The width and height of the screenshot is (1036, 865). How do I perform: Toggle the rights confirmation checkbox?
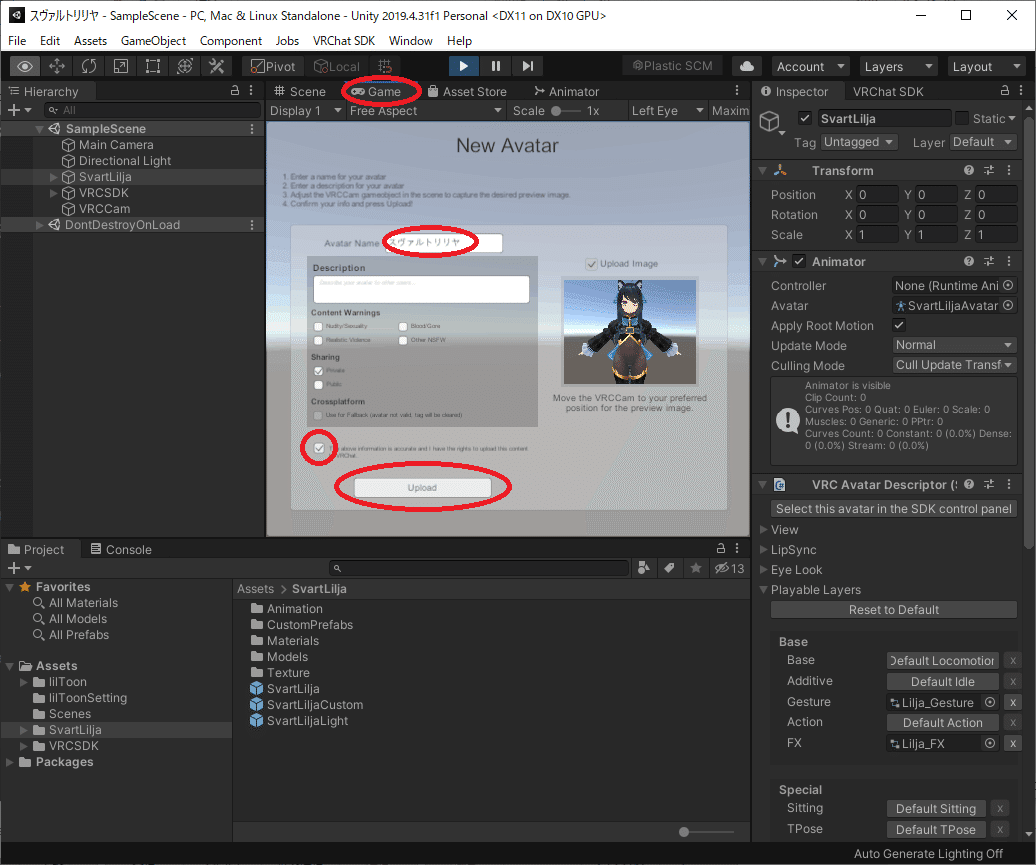pos(319,448)
